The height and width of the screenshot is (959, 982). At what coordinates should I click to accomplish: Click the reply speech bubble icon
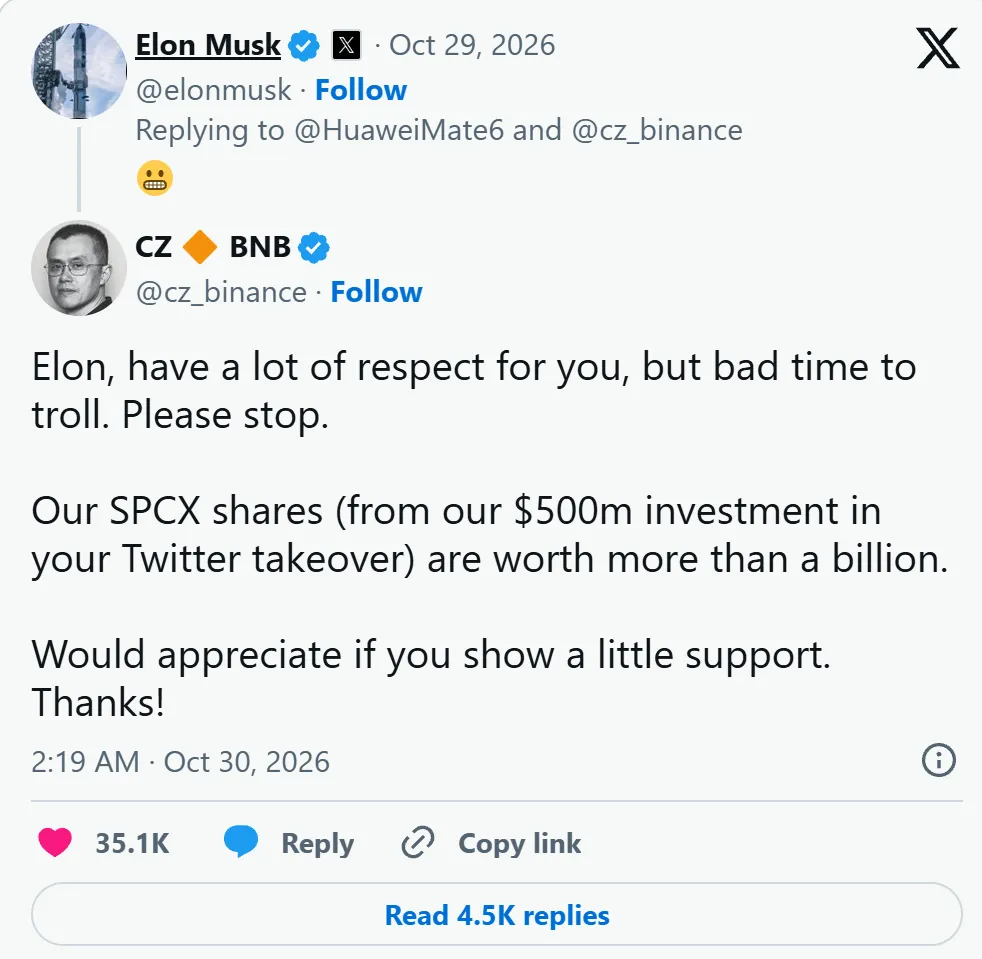pyautogui.click(x=241, y=841)
